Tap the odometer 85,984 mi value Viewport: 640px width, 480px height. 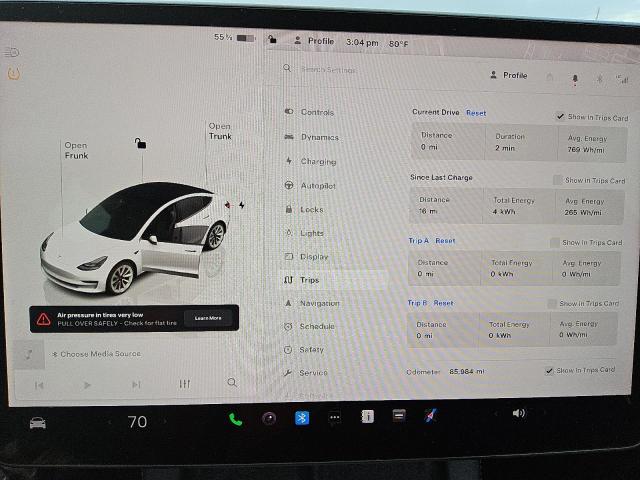click(467, 371)
